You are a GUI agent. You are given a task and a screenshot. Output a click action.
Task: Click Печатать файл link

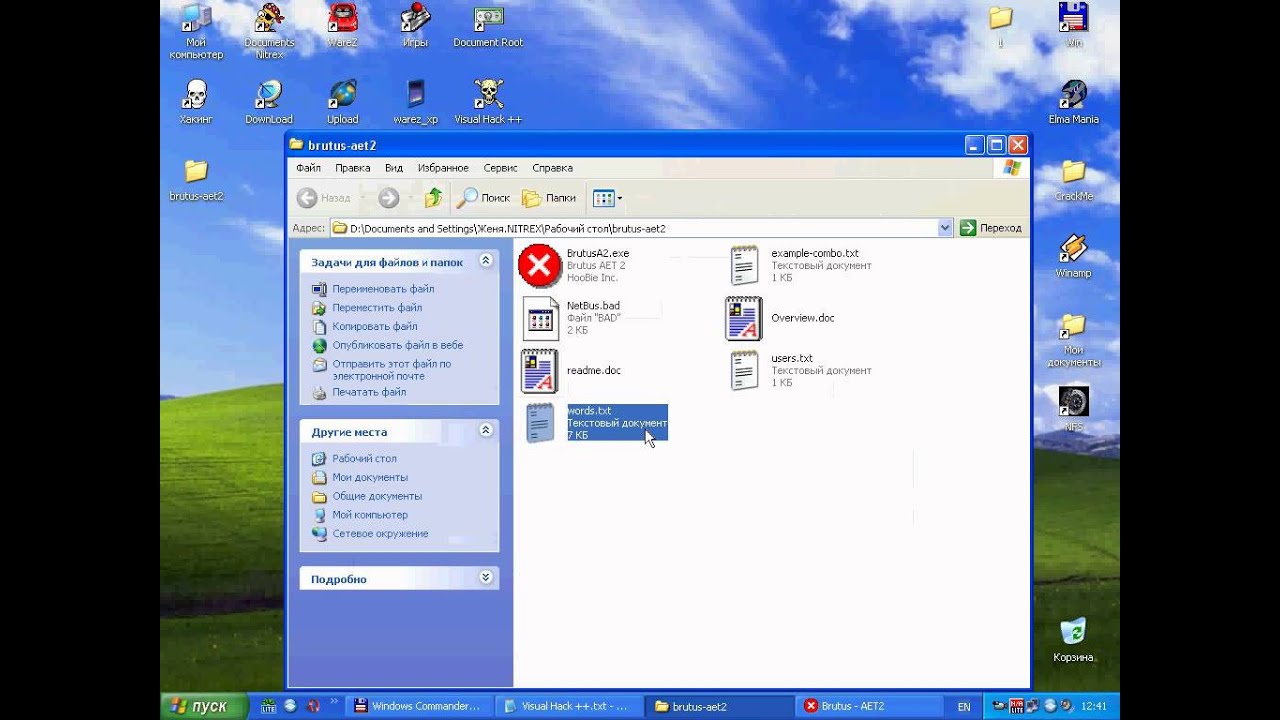(369, 392)
